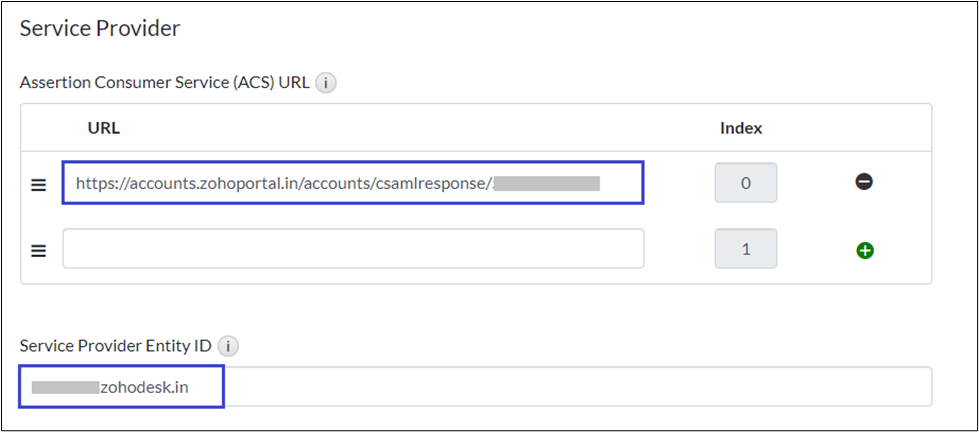Image resolution: width=979 pixels, height=432 pixels.
Task: Add a new ACS URL row with plus icon
Action: [865, 250]
